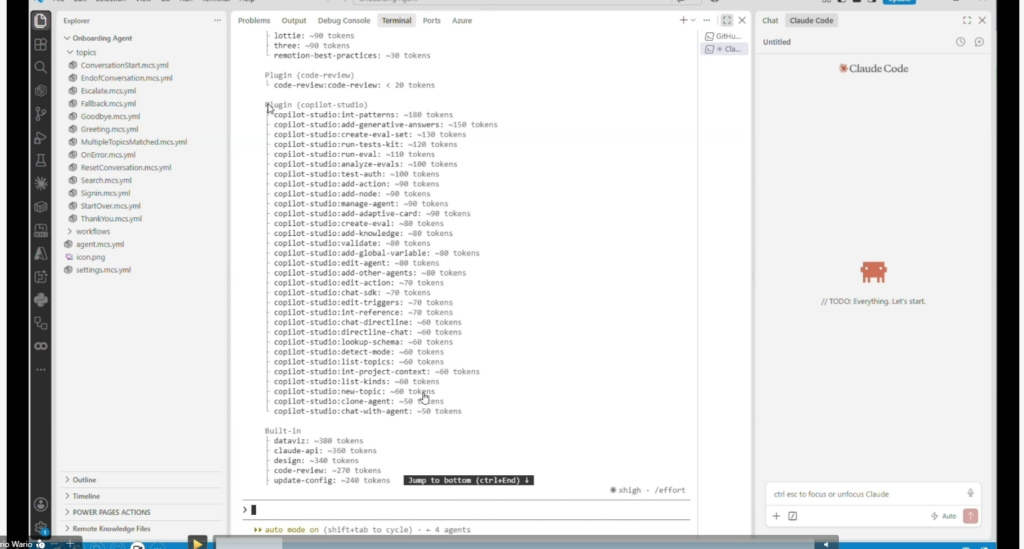The width and height of the screenshot is (1024, 549).
Task: Focus the terminal prompt input line
Action: (x=466, y=510)
